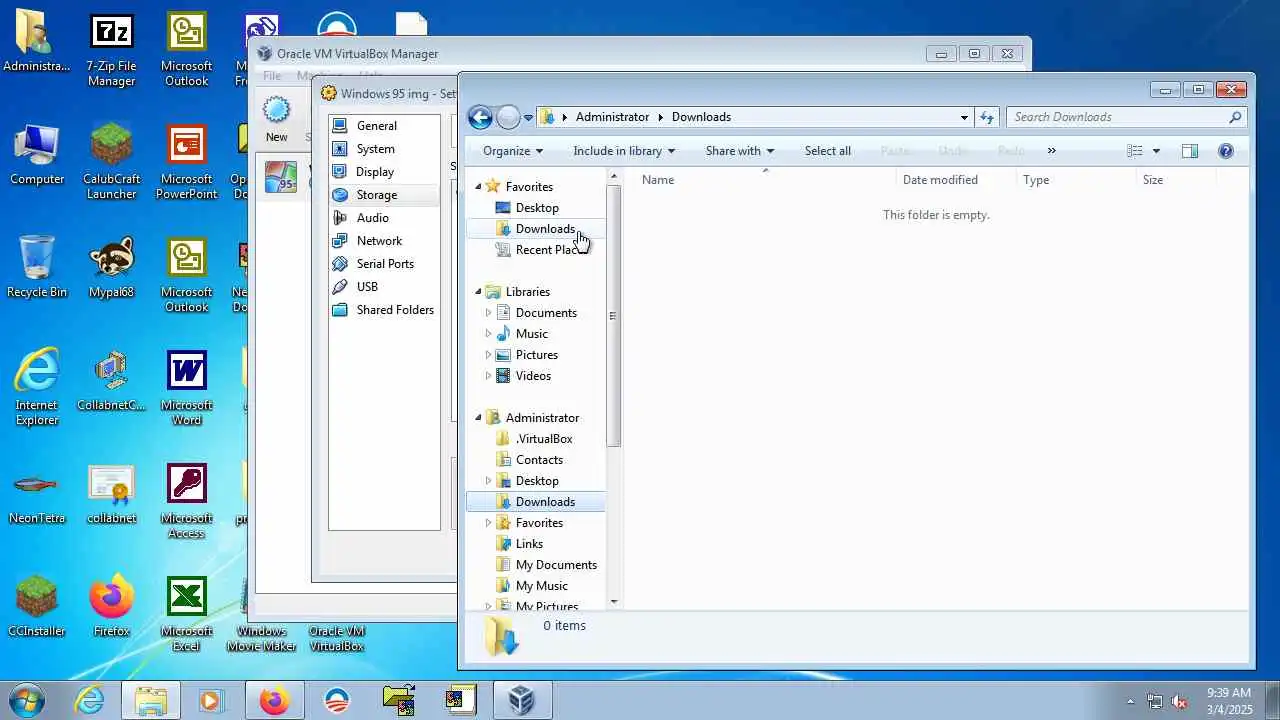Select .VirtualBox folder in tree
This screenshot has width=1280, height=720.
(543, 439)
